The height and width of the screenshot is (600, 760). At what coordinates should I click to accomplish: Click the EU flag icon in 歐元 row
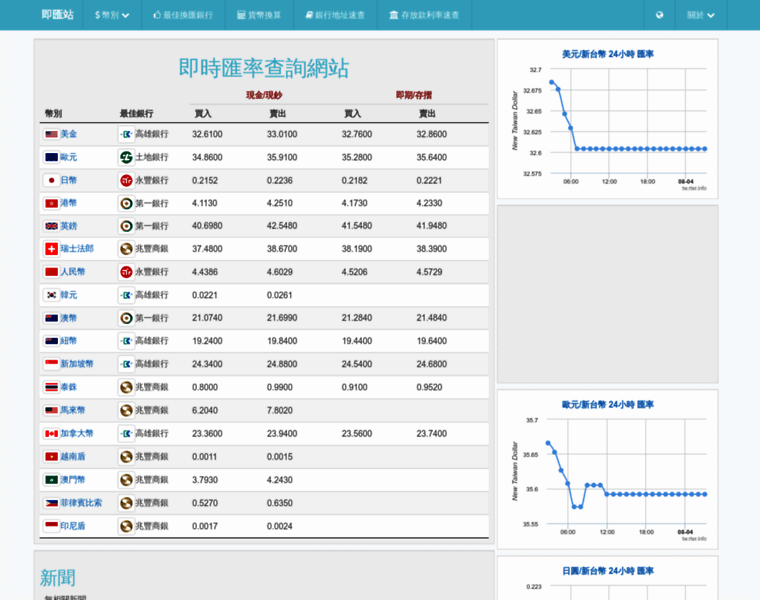point(51,157)
